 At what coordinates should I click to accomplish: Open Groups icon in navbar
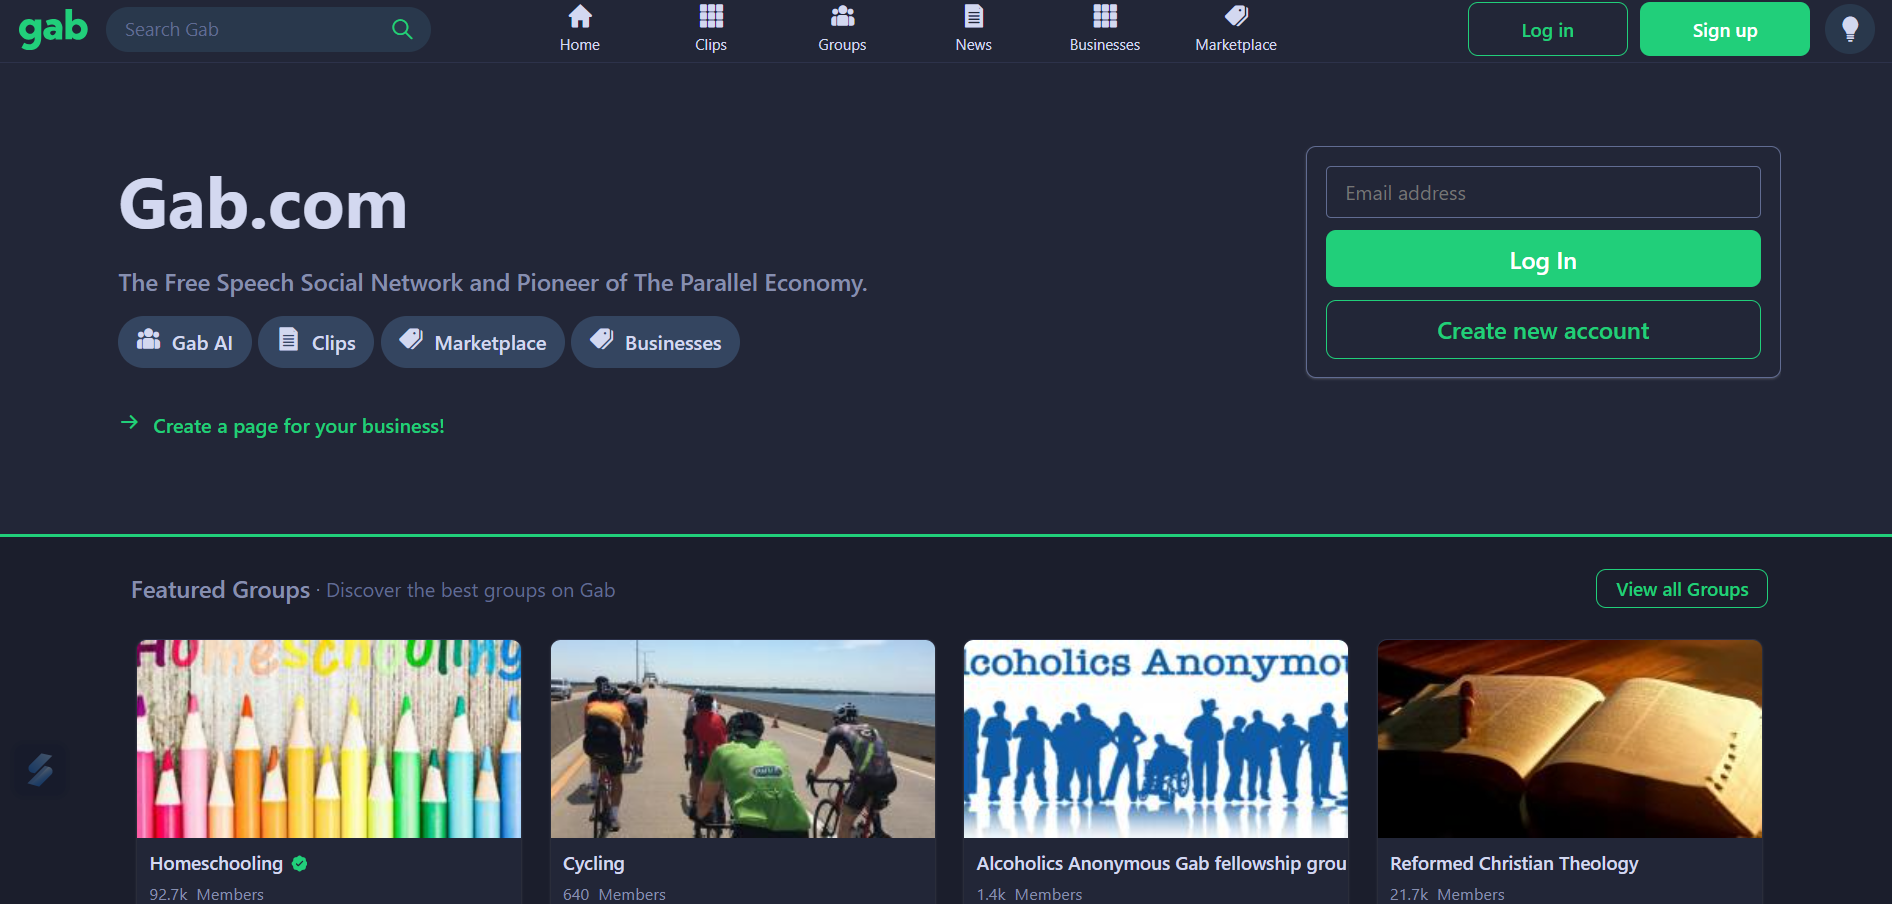(843, 16)
